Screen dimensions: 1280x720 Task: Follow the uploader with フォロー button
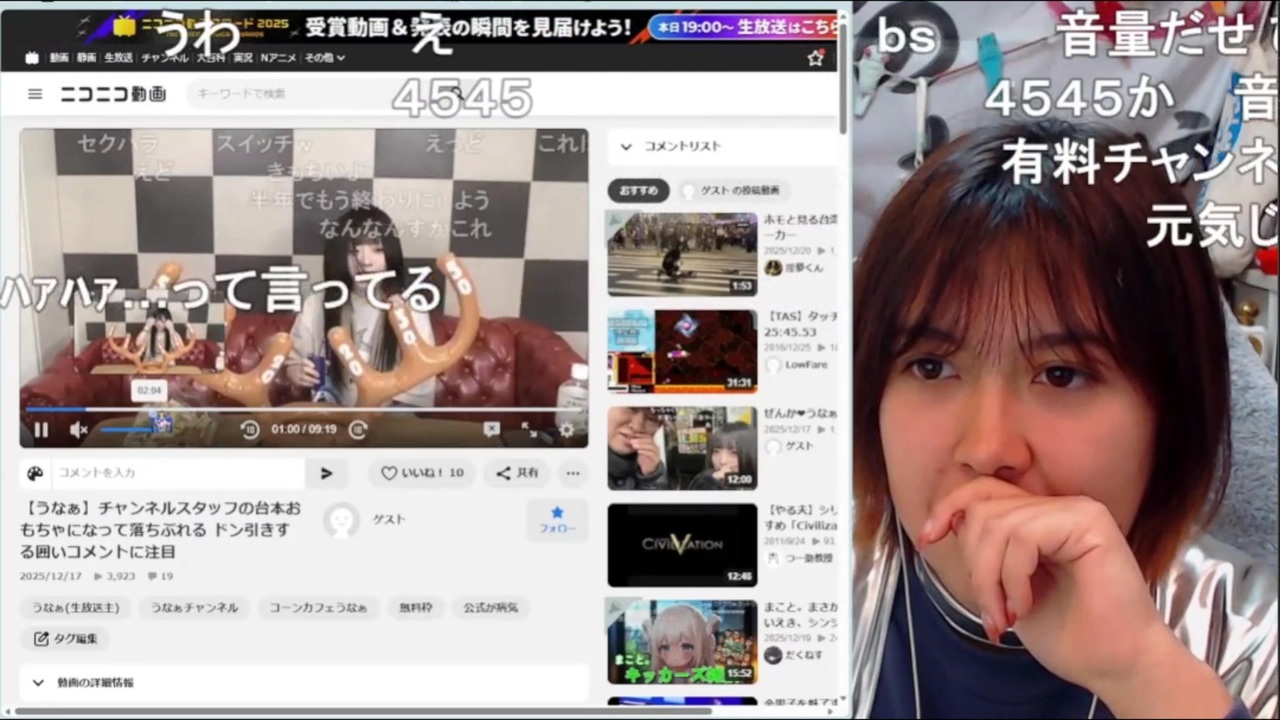pos(557,520)
